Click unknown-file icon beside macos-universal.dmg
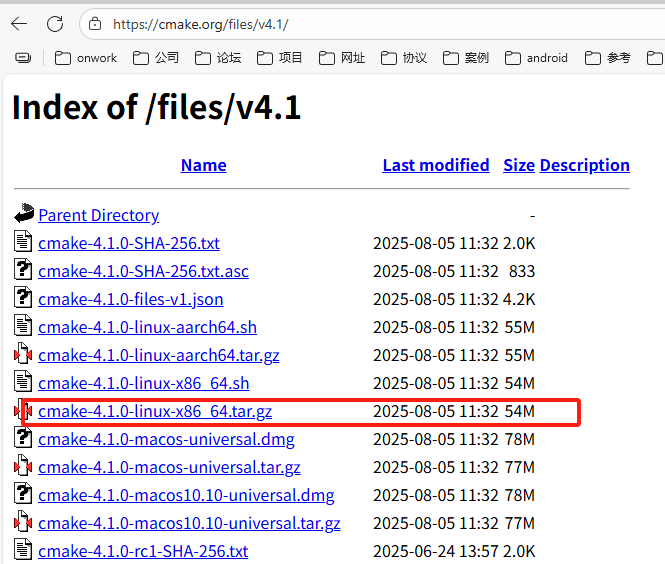Screen dimensions: 665x564 tap(23, 437)
